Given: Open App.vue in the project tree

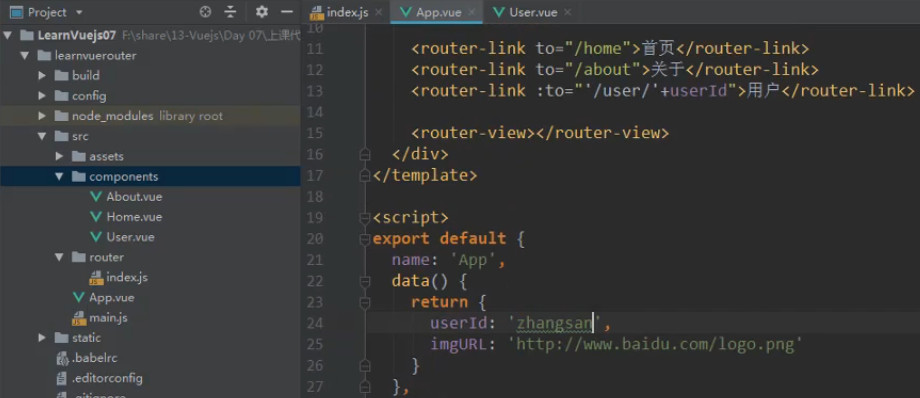Looking at the screenshot, I should [111, 298].
